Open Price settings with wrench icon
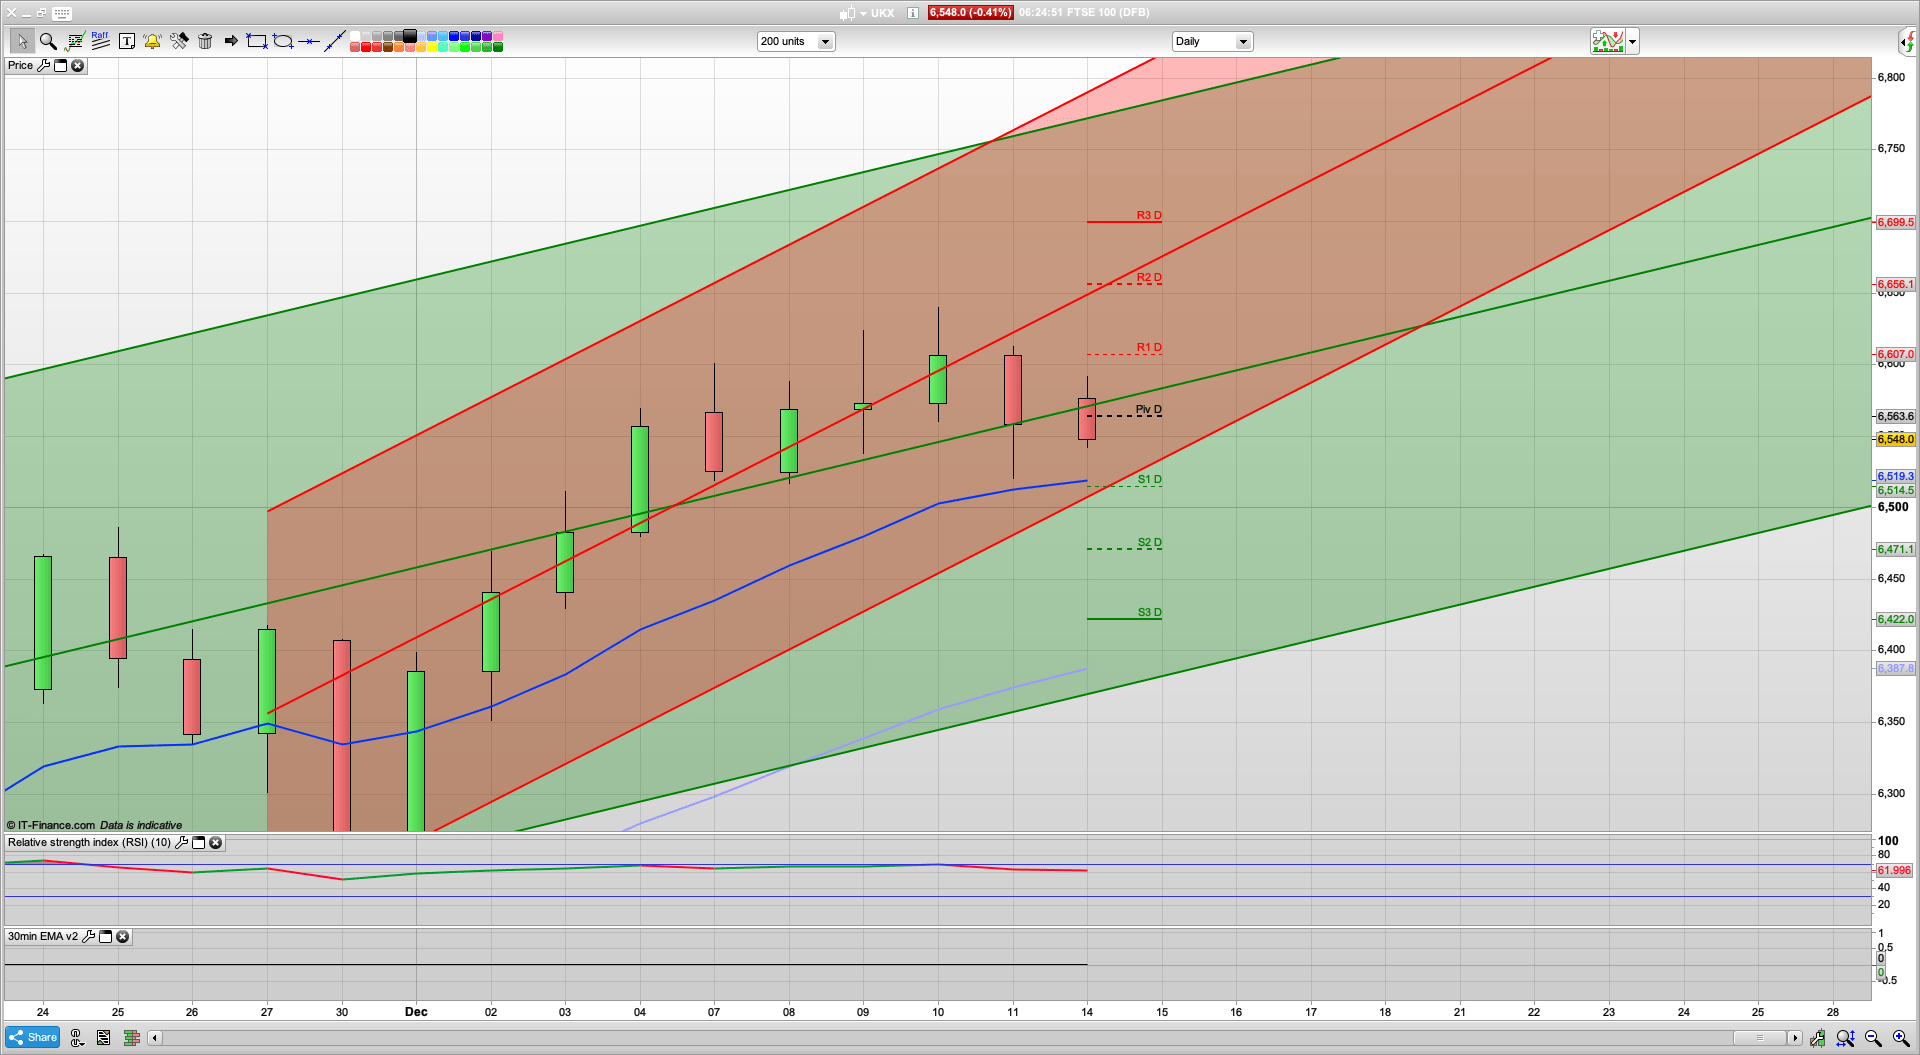1920x1055 pixels. point(43,66)
